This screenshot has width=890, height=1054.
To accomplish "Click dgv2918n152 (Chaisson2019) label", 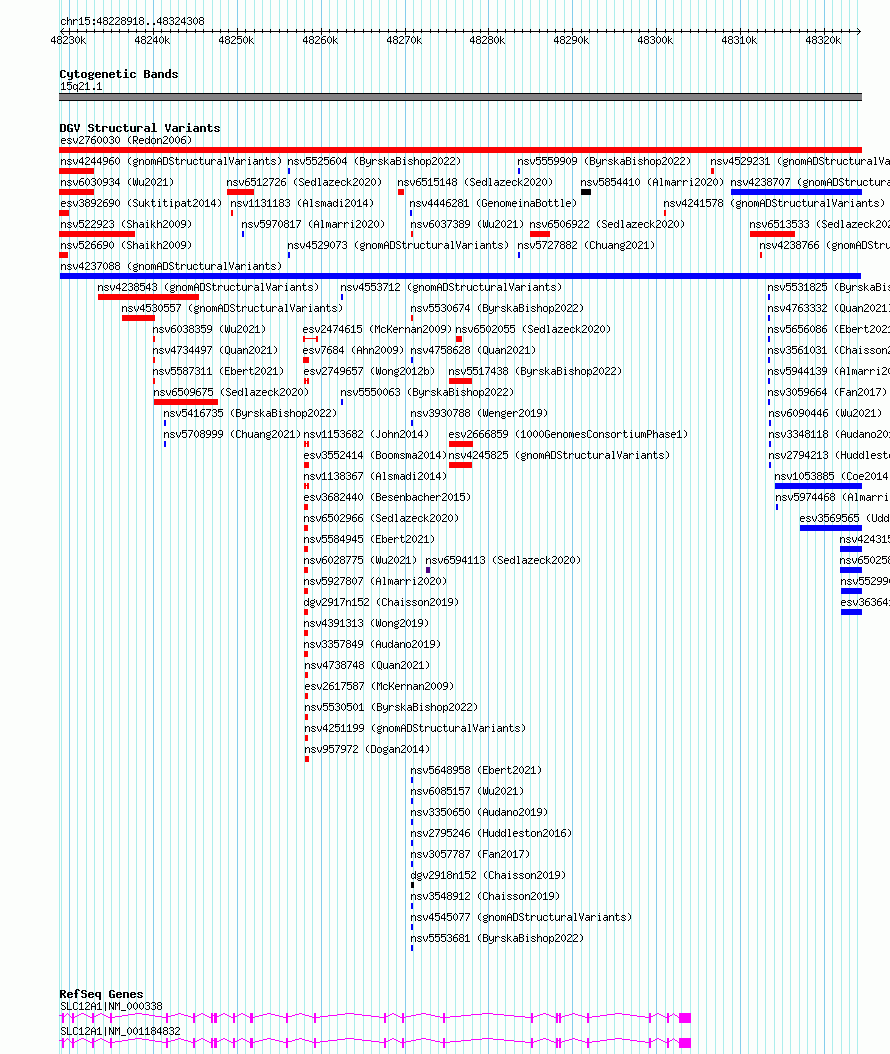I will [x=488, y=875].
